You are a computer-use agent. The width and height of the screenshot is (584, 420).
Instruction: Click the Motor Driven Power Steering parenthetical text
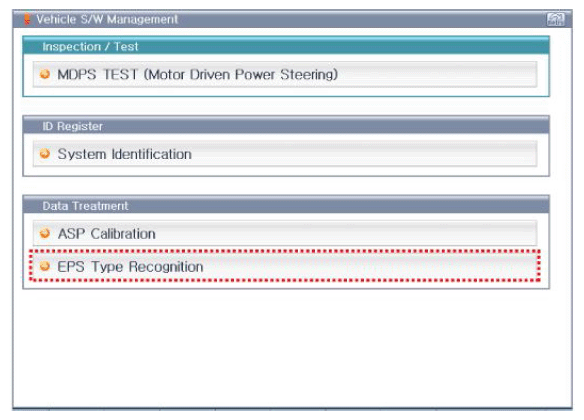(x=241, y=74)
